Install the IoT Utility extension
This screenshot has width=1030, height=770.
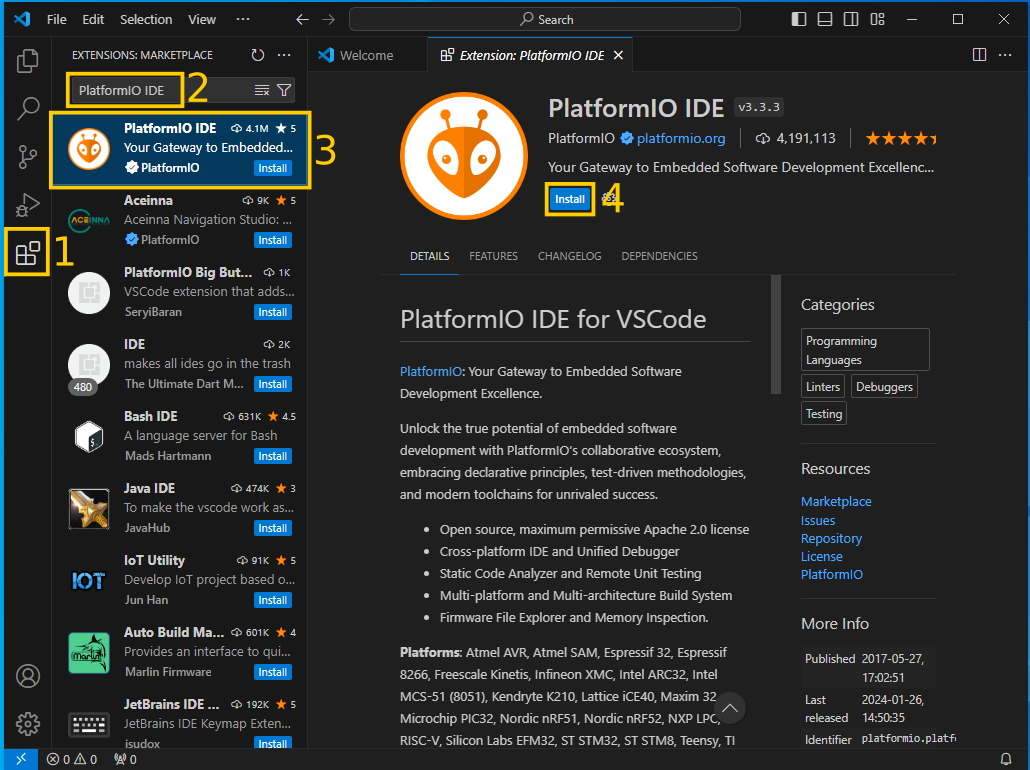pyautogui.click(x=272, y=600)
